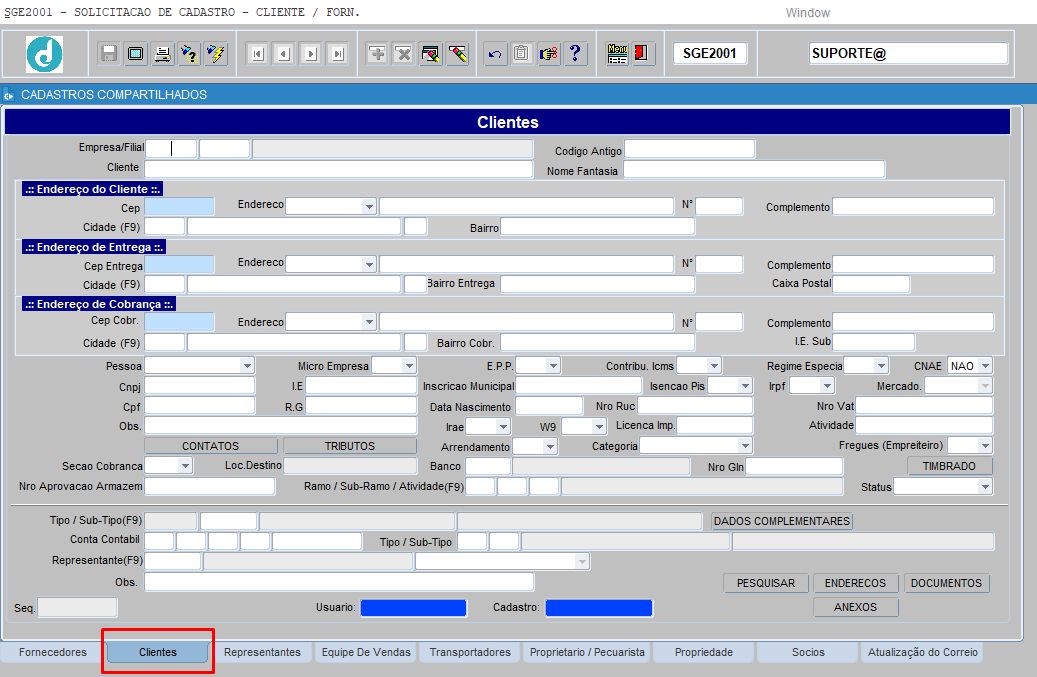Click the ANEXOS button
Screen dimensions: 1037x677
855,607
